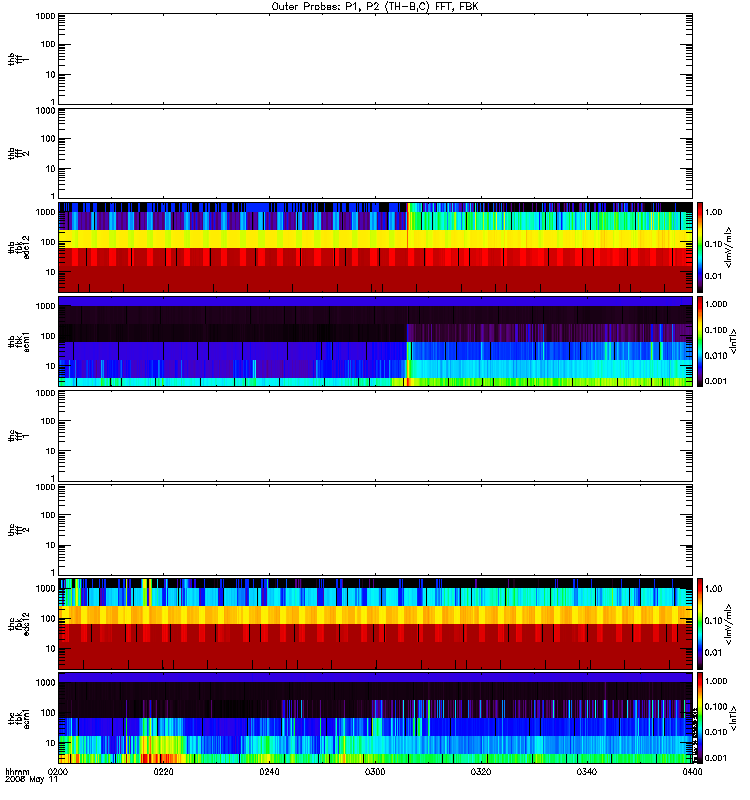Screen dimensions: 750x800
Task: Click the thc fbk scm1 color bar
Action: point(700,718)
